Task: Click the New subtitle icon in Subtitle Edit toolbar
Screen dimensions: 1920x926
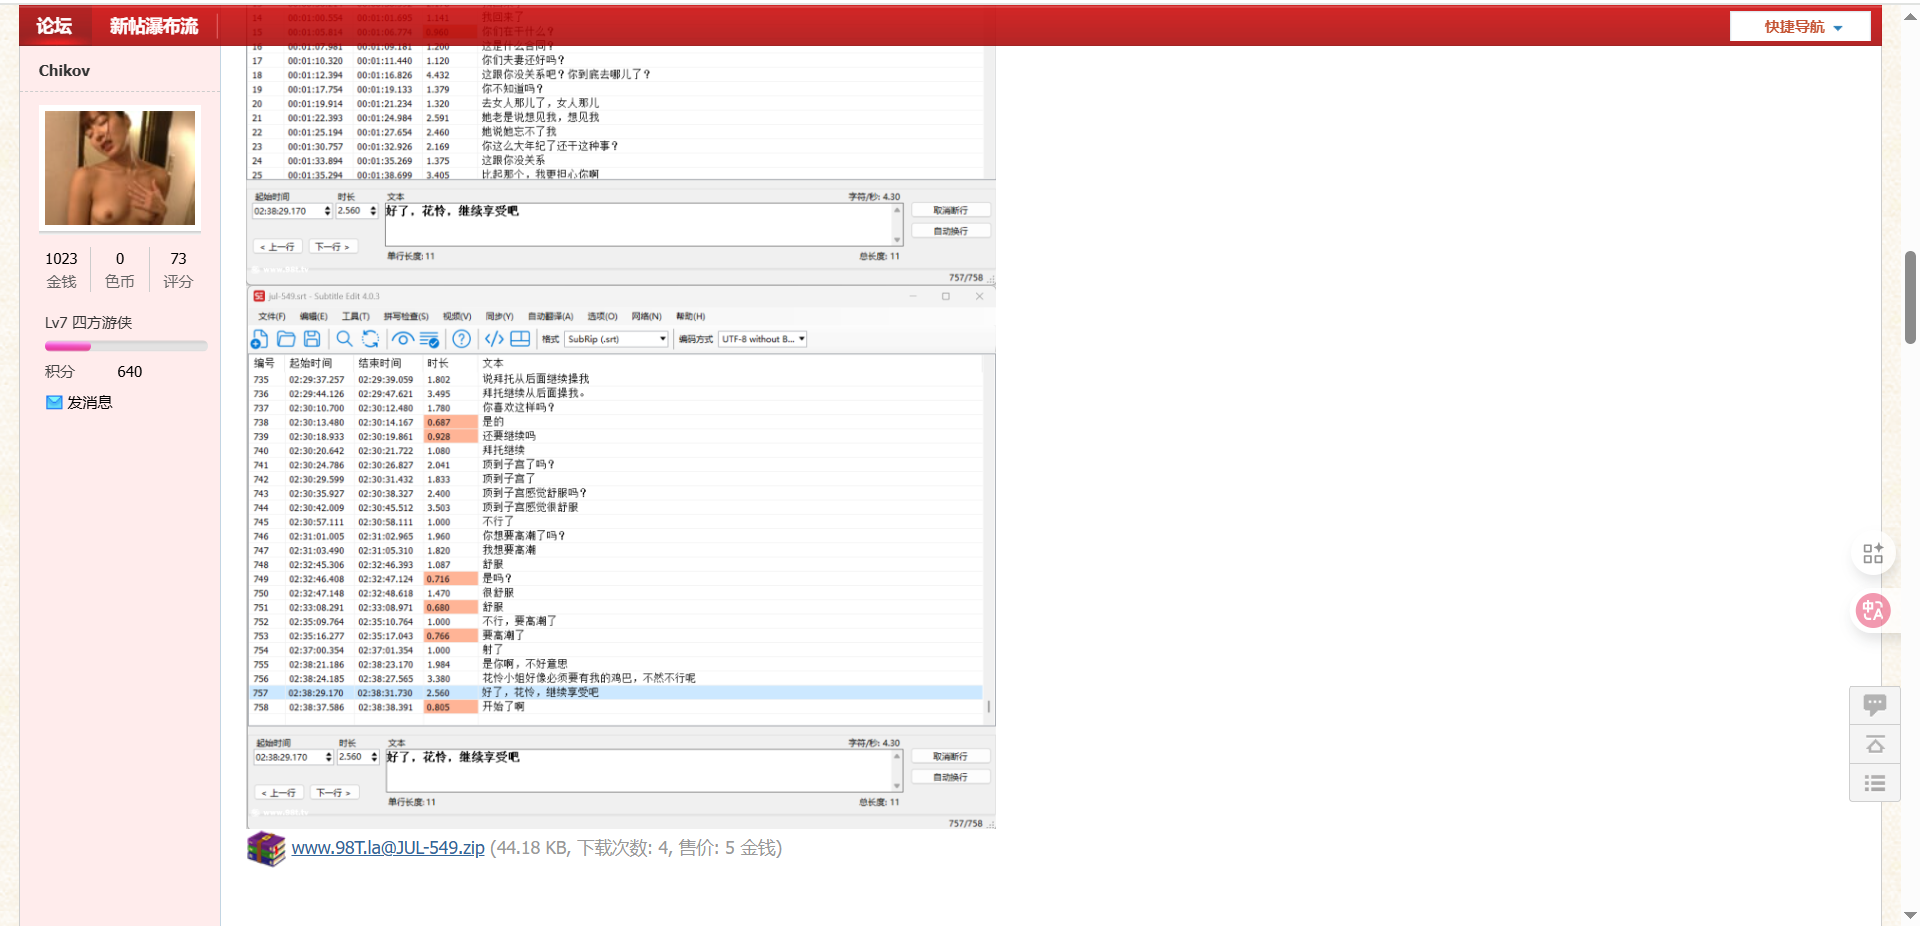Action: 259,339
